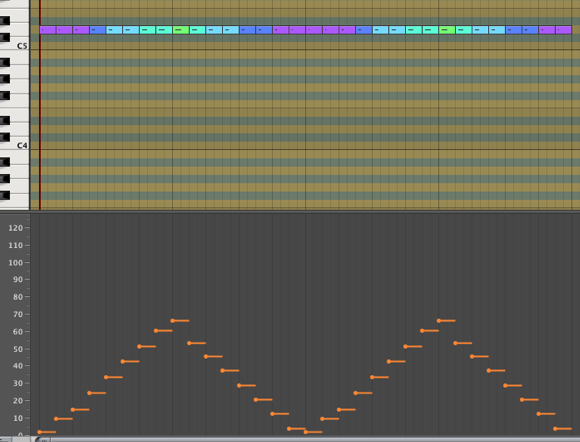
Task: Play the A#4 black key below C5
Action: 5,62
